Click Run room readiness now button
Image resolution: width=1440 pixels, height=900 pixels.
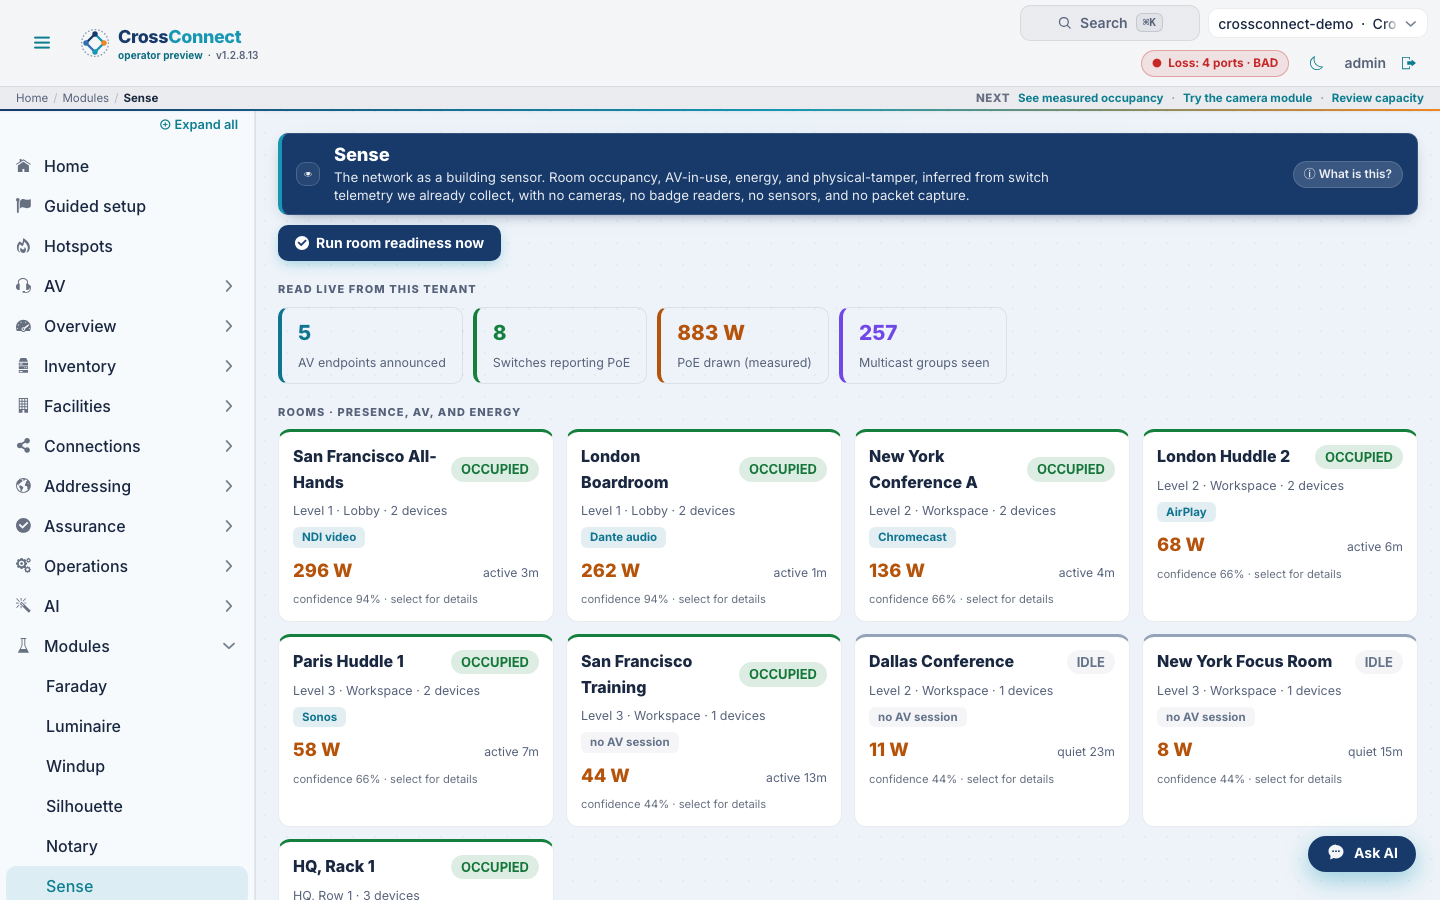(389, 243)
